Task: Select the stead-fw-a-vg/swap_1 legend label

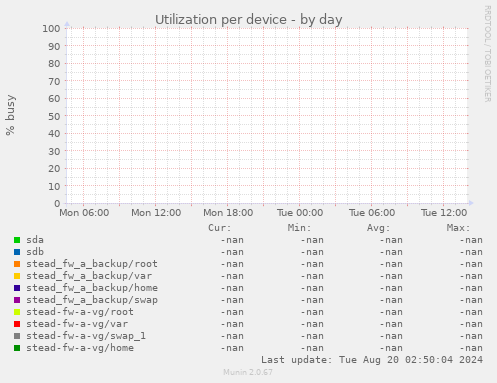Action: pyautogui.click(x=86, y=336)
